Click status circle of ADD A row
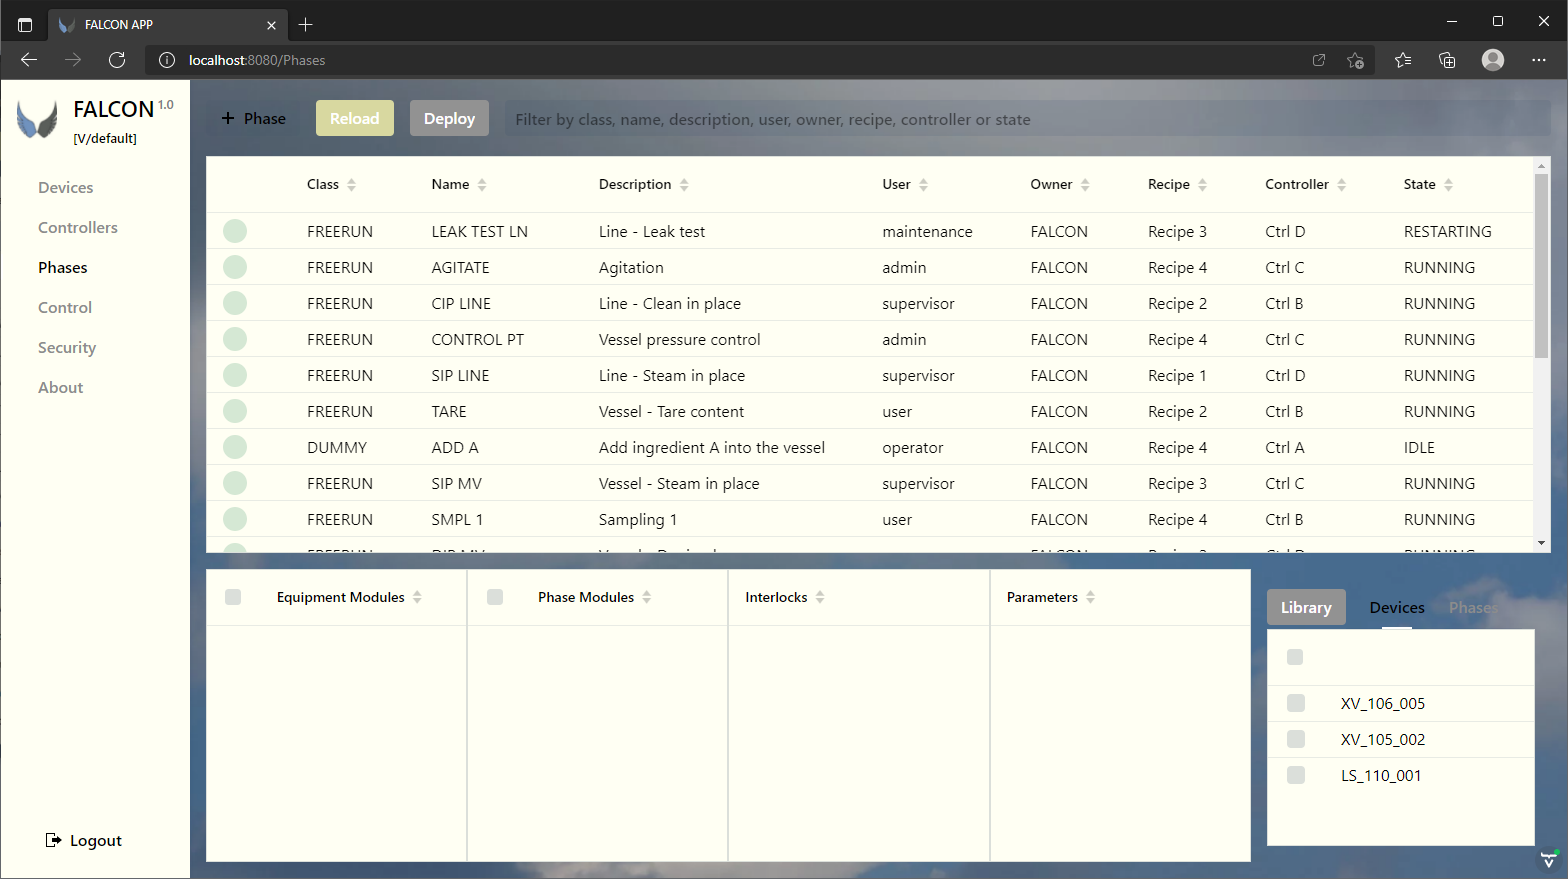 235,447
